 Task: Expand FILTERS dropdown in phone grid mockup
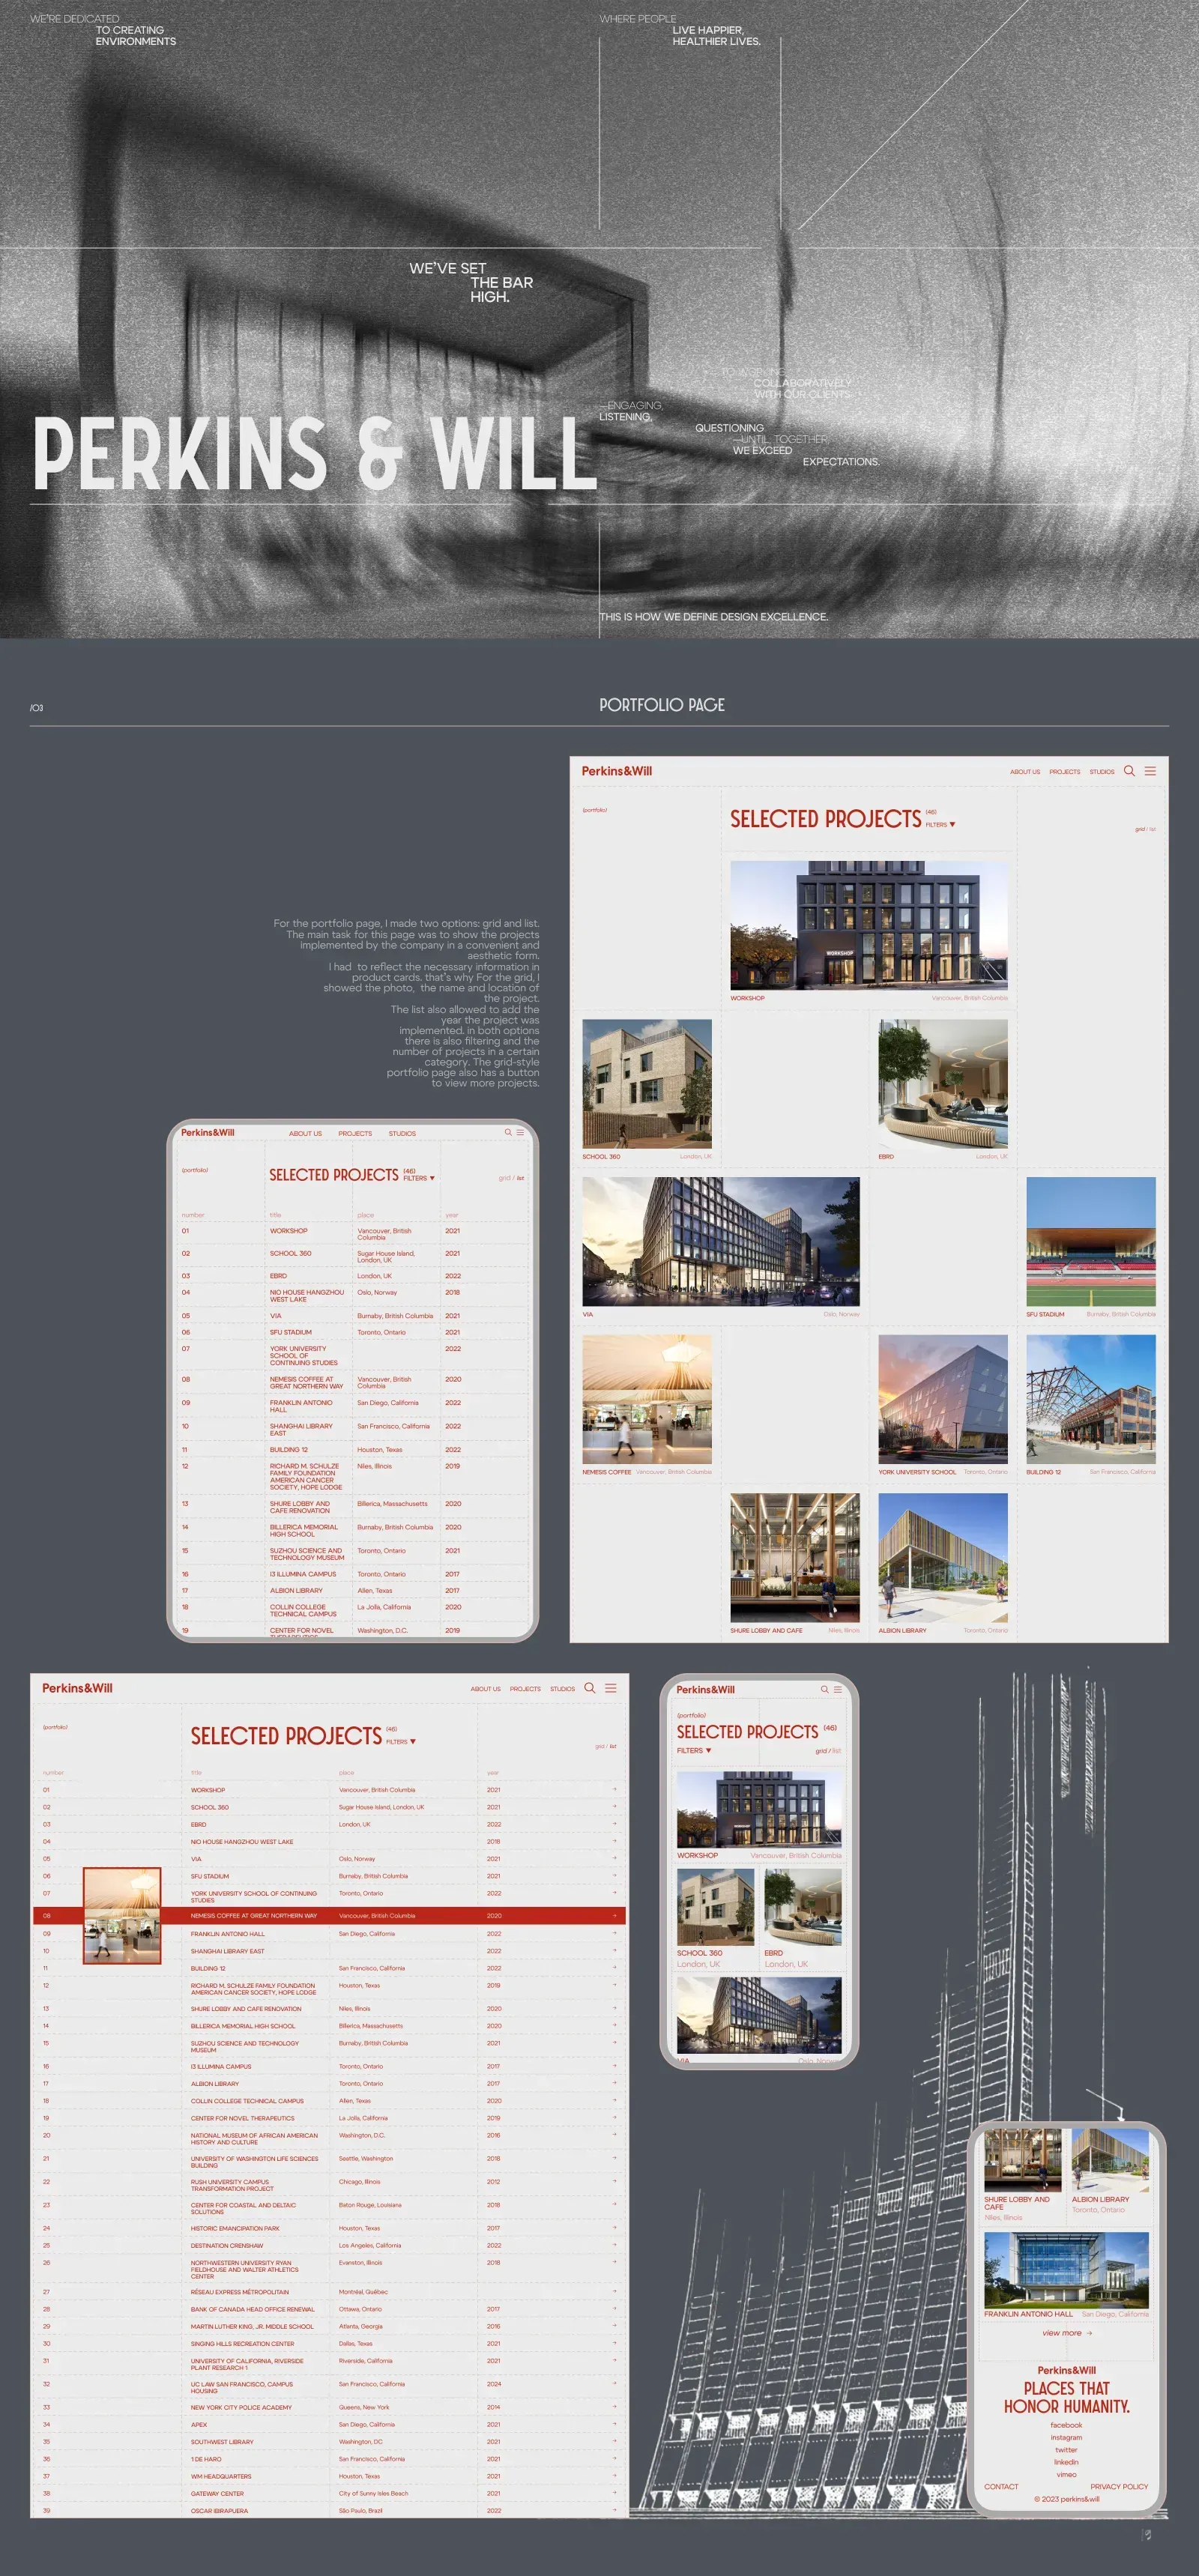click(x=694, y=1751)
